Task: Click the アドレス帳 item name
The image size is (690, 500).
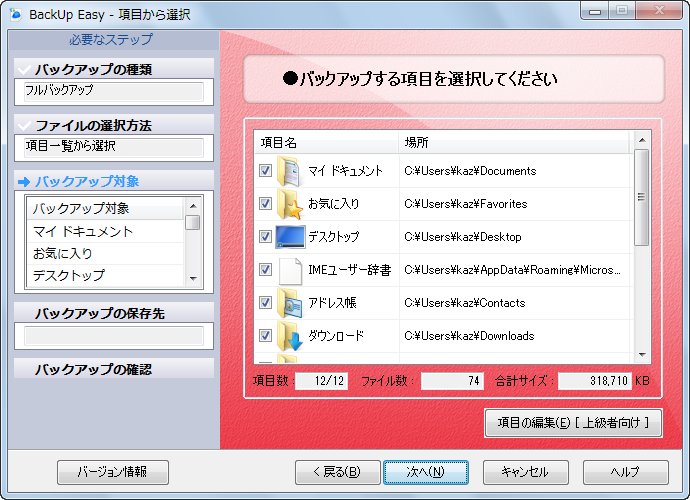Action: [x=332, y=303]
